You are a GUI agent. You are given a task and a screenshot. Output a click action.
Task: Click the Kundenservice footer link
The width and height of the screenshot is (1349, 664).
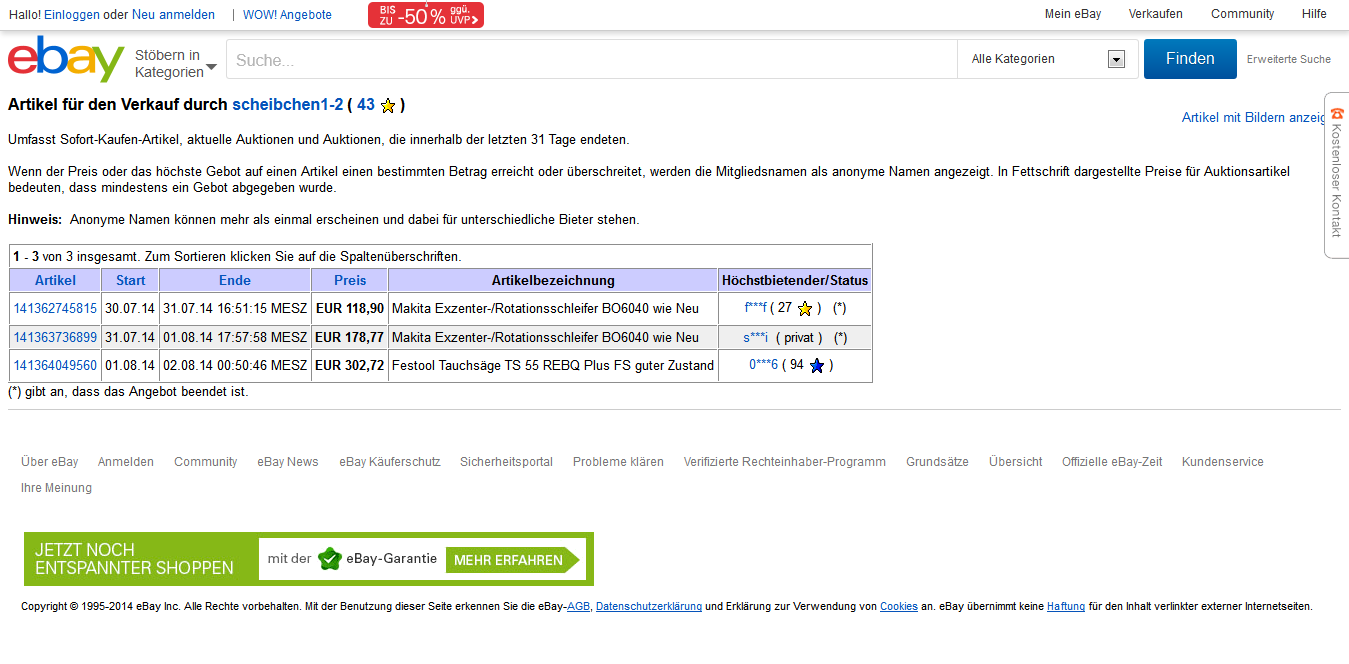coord(1223,462)
